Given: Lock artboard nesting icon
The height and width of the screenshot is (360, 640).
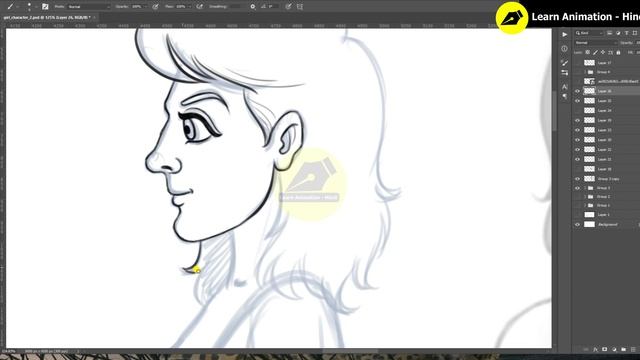Looking at the screenshot, I should click(611, 53).
